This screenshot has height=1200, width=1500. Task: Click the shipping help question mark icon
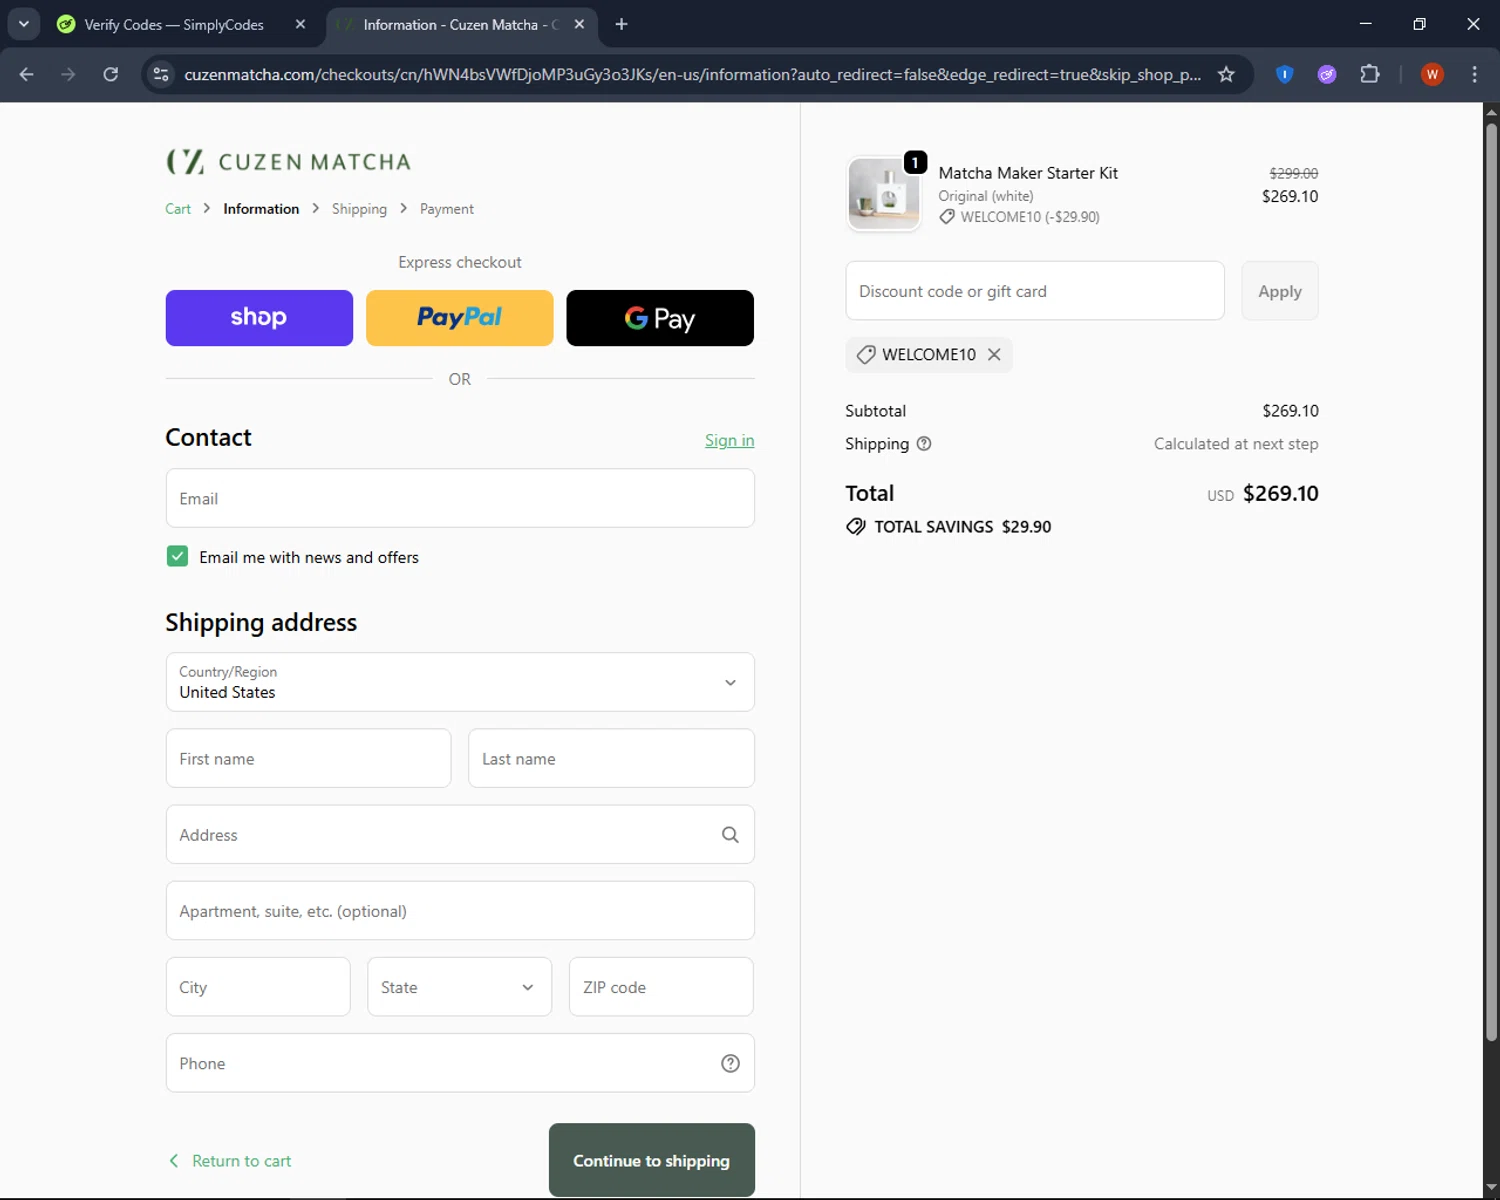click(924, 444)
